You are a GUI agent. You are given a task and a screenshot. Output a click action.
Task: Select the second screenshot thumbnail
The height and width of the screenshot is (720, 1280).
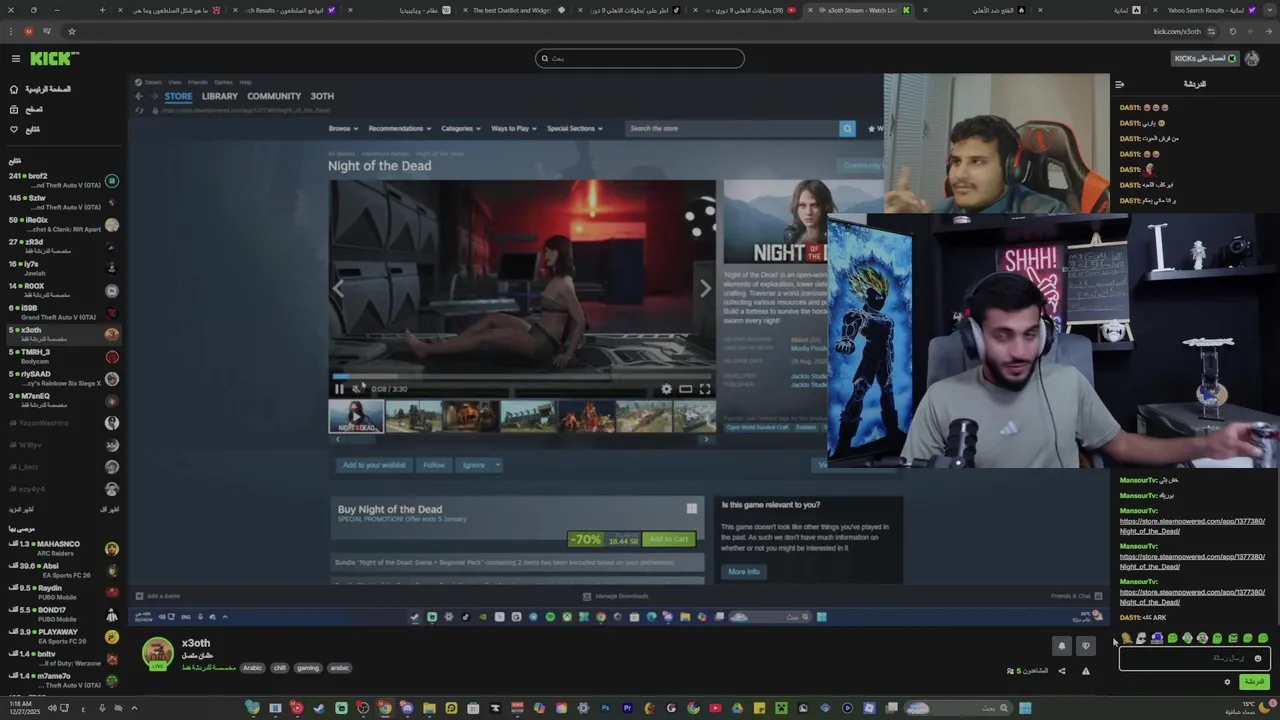[x=413, y=416]
